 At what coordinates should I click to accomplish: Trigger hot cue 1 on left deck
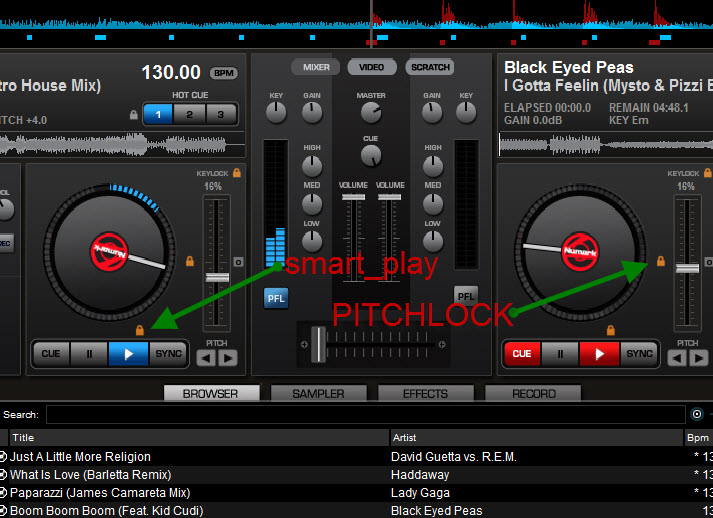point(158,114)
